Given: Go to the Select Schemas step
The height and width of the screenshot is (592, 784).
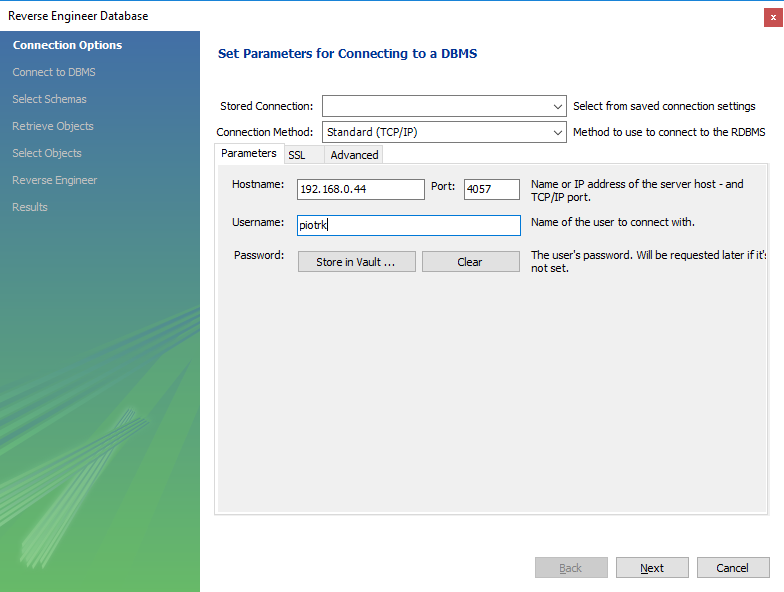Looking at the screenshot, I should pos(49,99).
